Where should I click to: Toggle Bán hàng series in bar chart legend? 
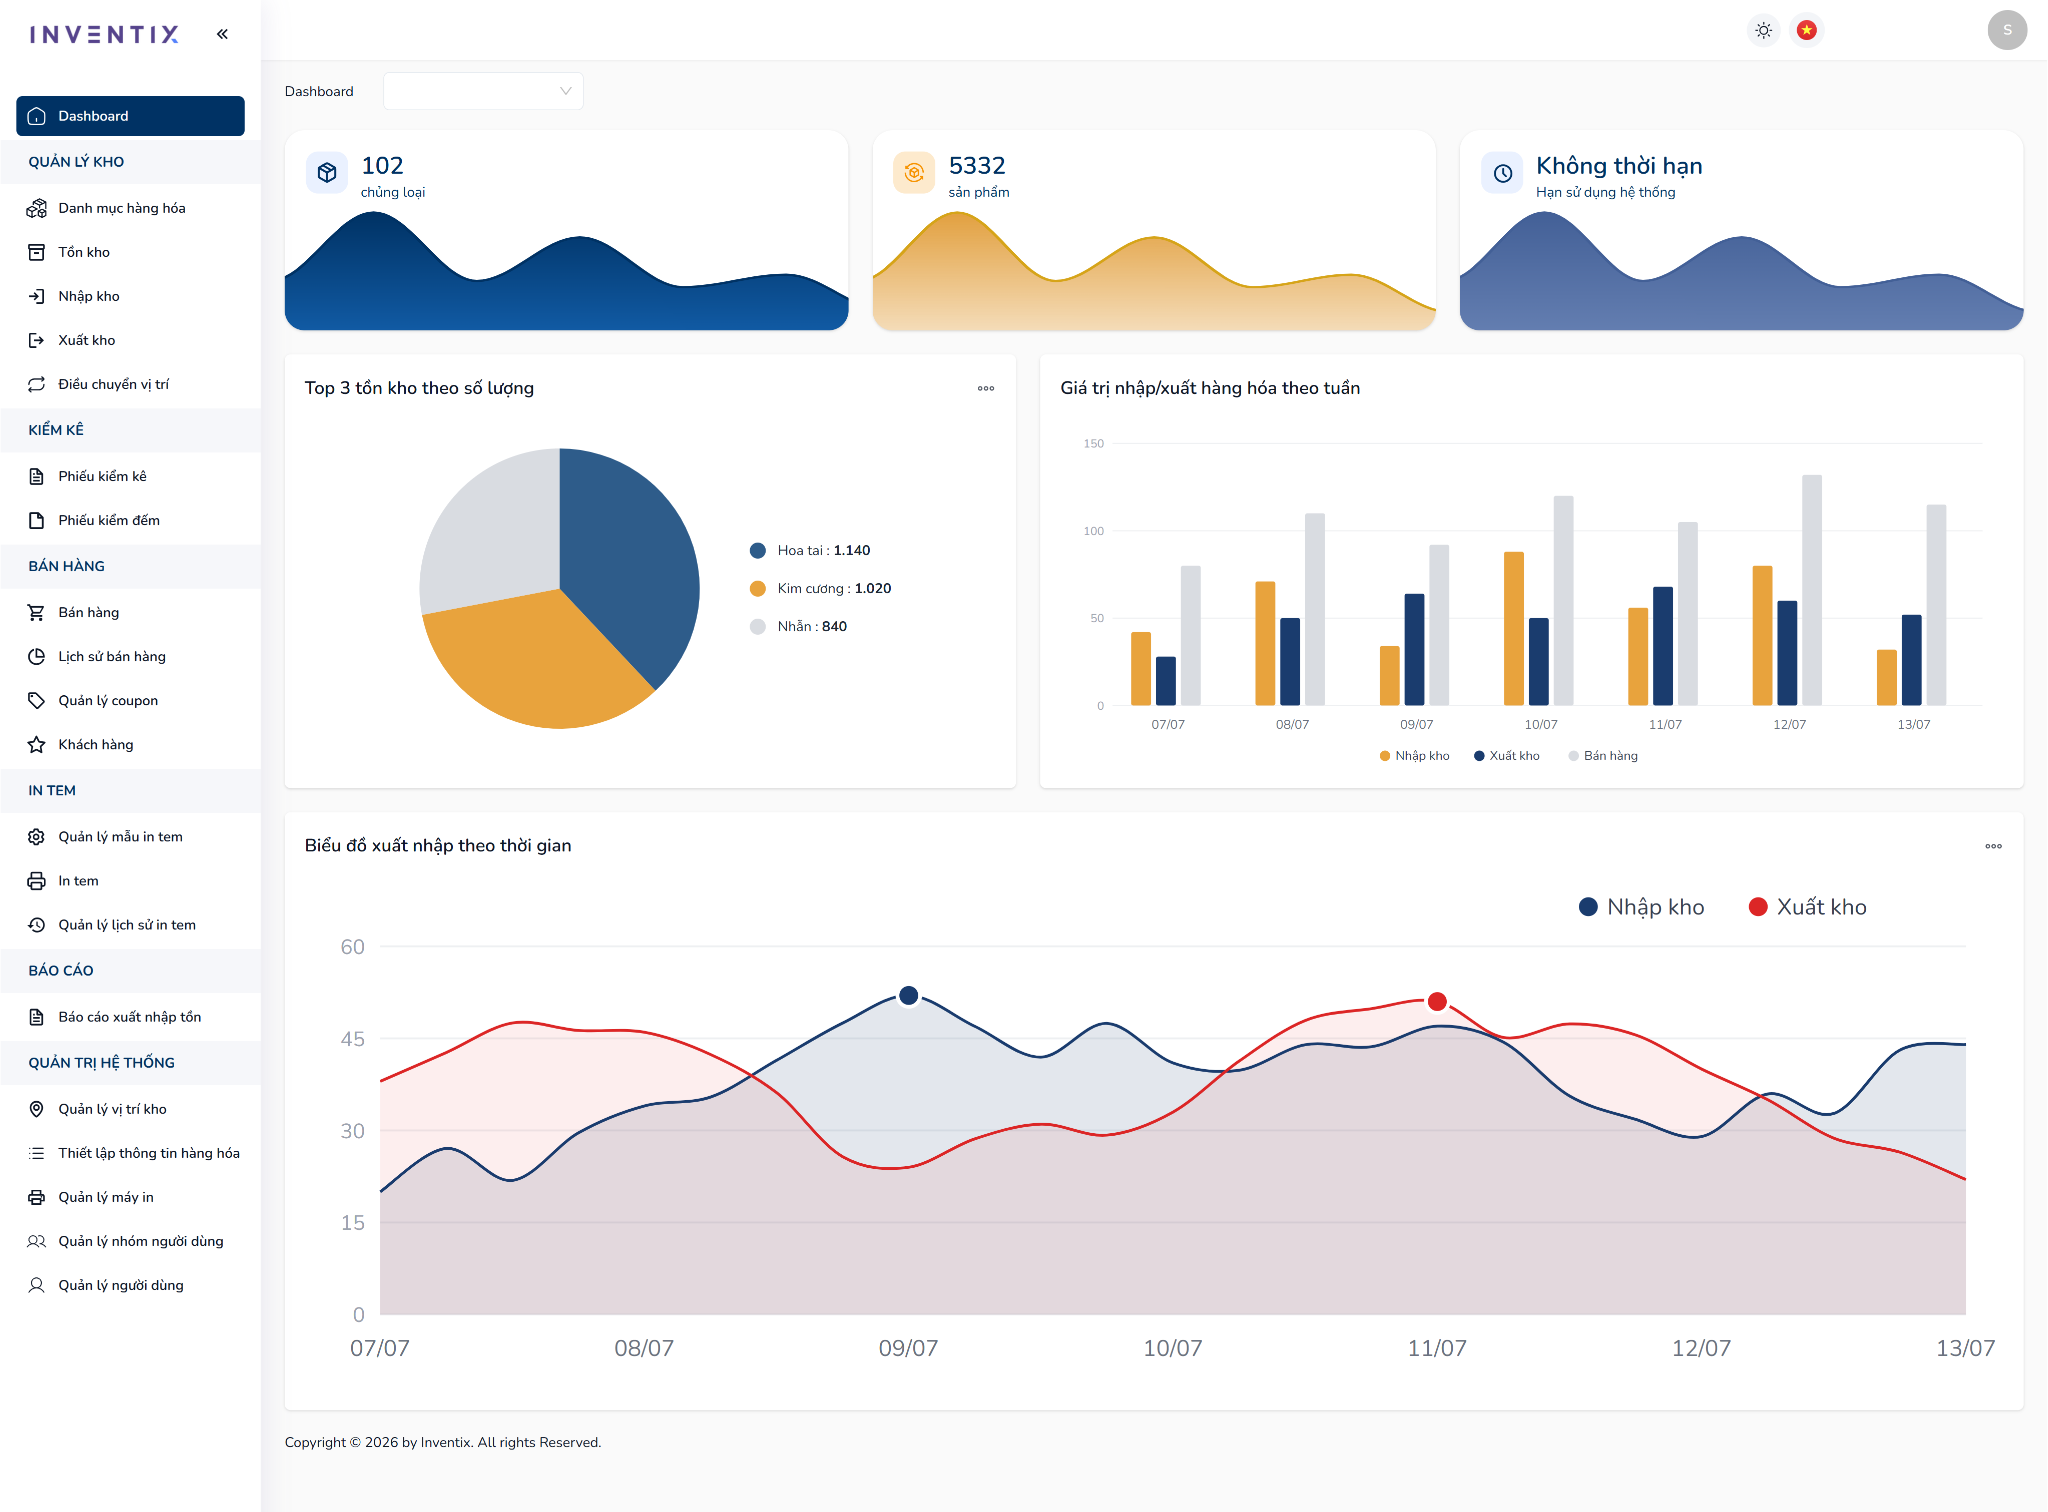tap(1603, 756)
